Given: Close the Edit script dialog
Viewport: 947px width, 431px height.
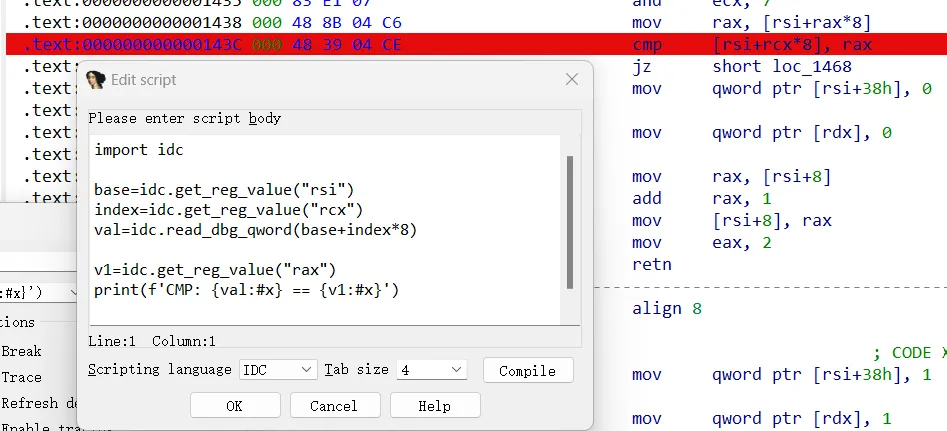Looking at the screenshot, I should click(572, 80).
